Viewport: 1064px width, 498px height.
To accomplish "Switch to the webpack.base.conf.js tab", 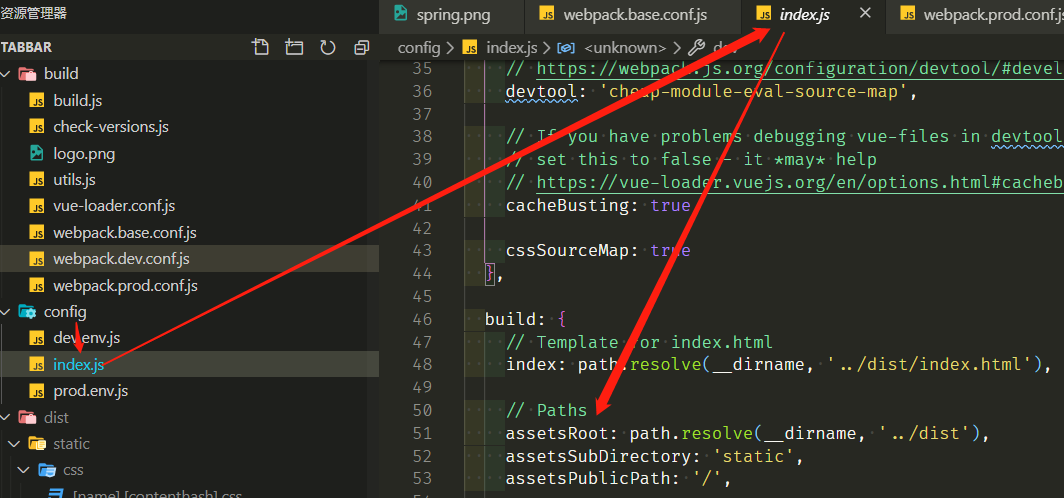I will pyautogui.click(x=633, y=14).
